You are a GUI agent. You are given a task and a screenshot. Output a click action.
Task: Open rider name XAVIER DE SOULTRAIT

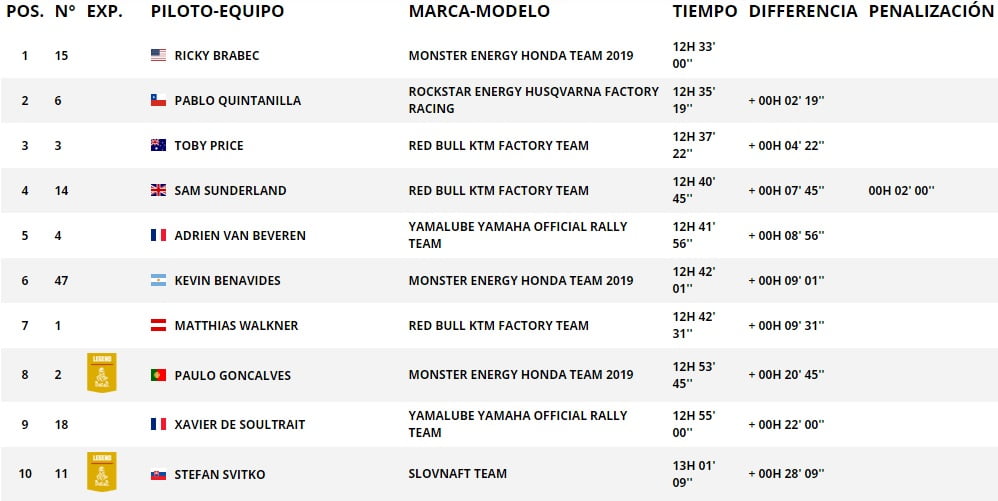point(240,425)
